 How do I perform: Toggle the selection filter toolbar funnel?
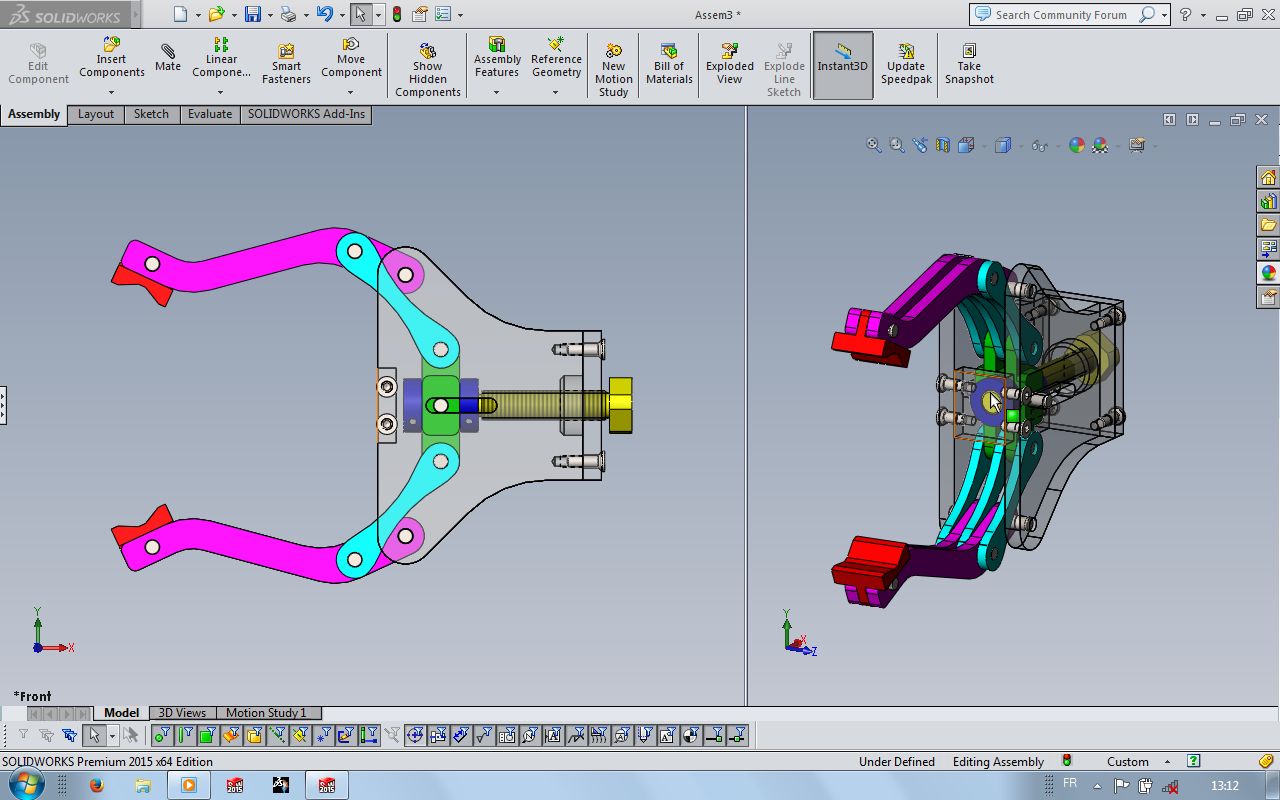tap(23, 736)
